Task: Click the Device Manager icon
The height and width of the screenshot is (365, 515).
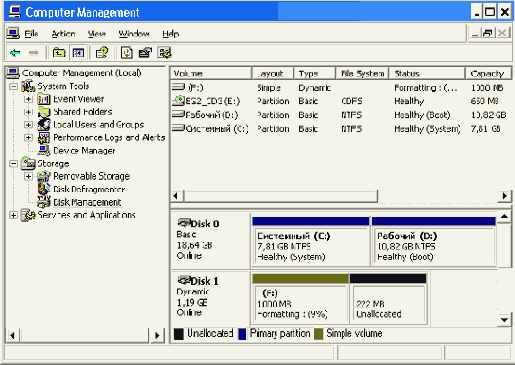Action: (x=44, y=151)
